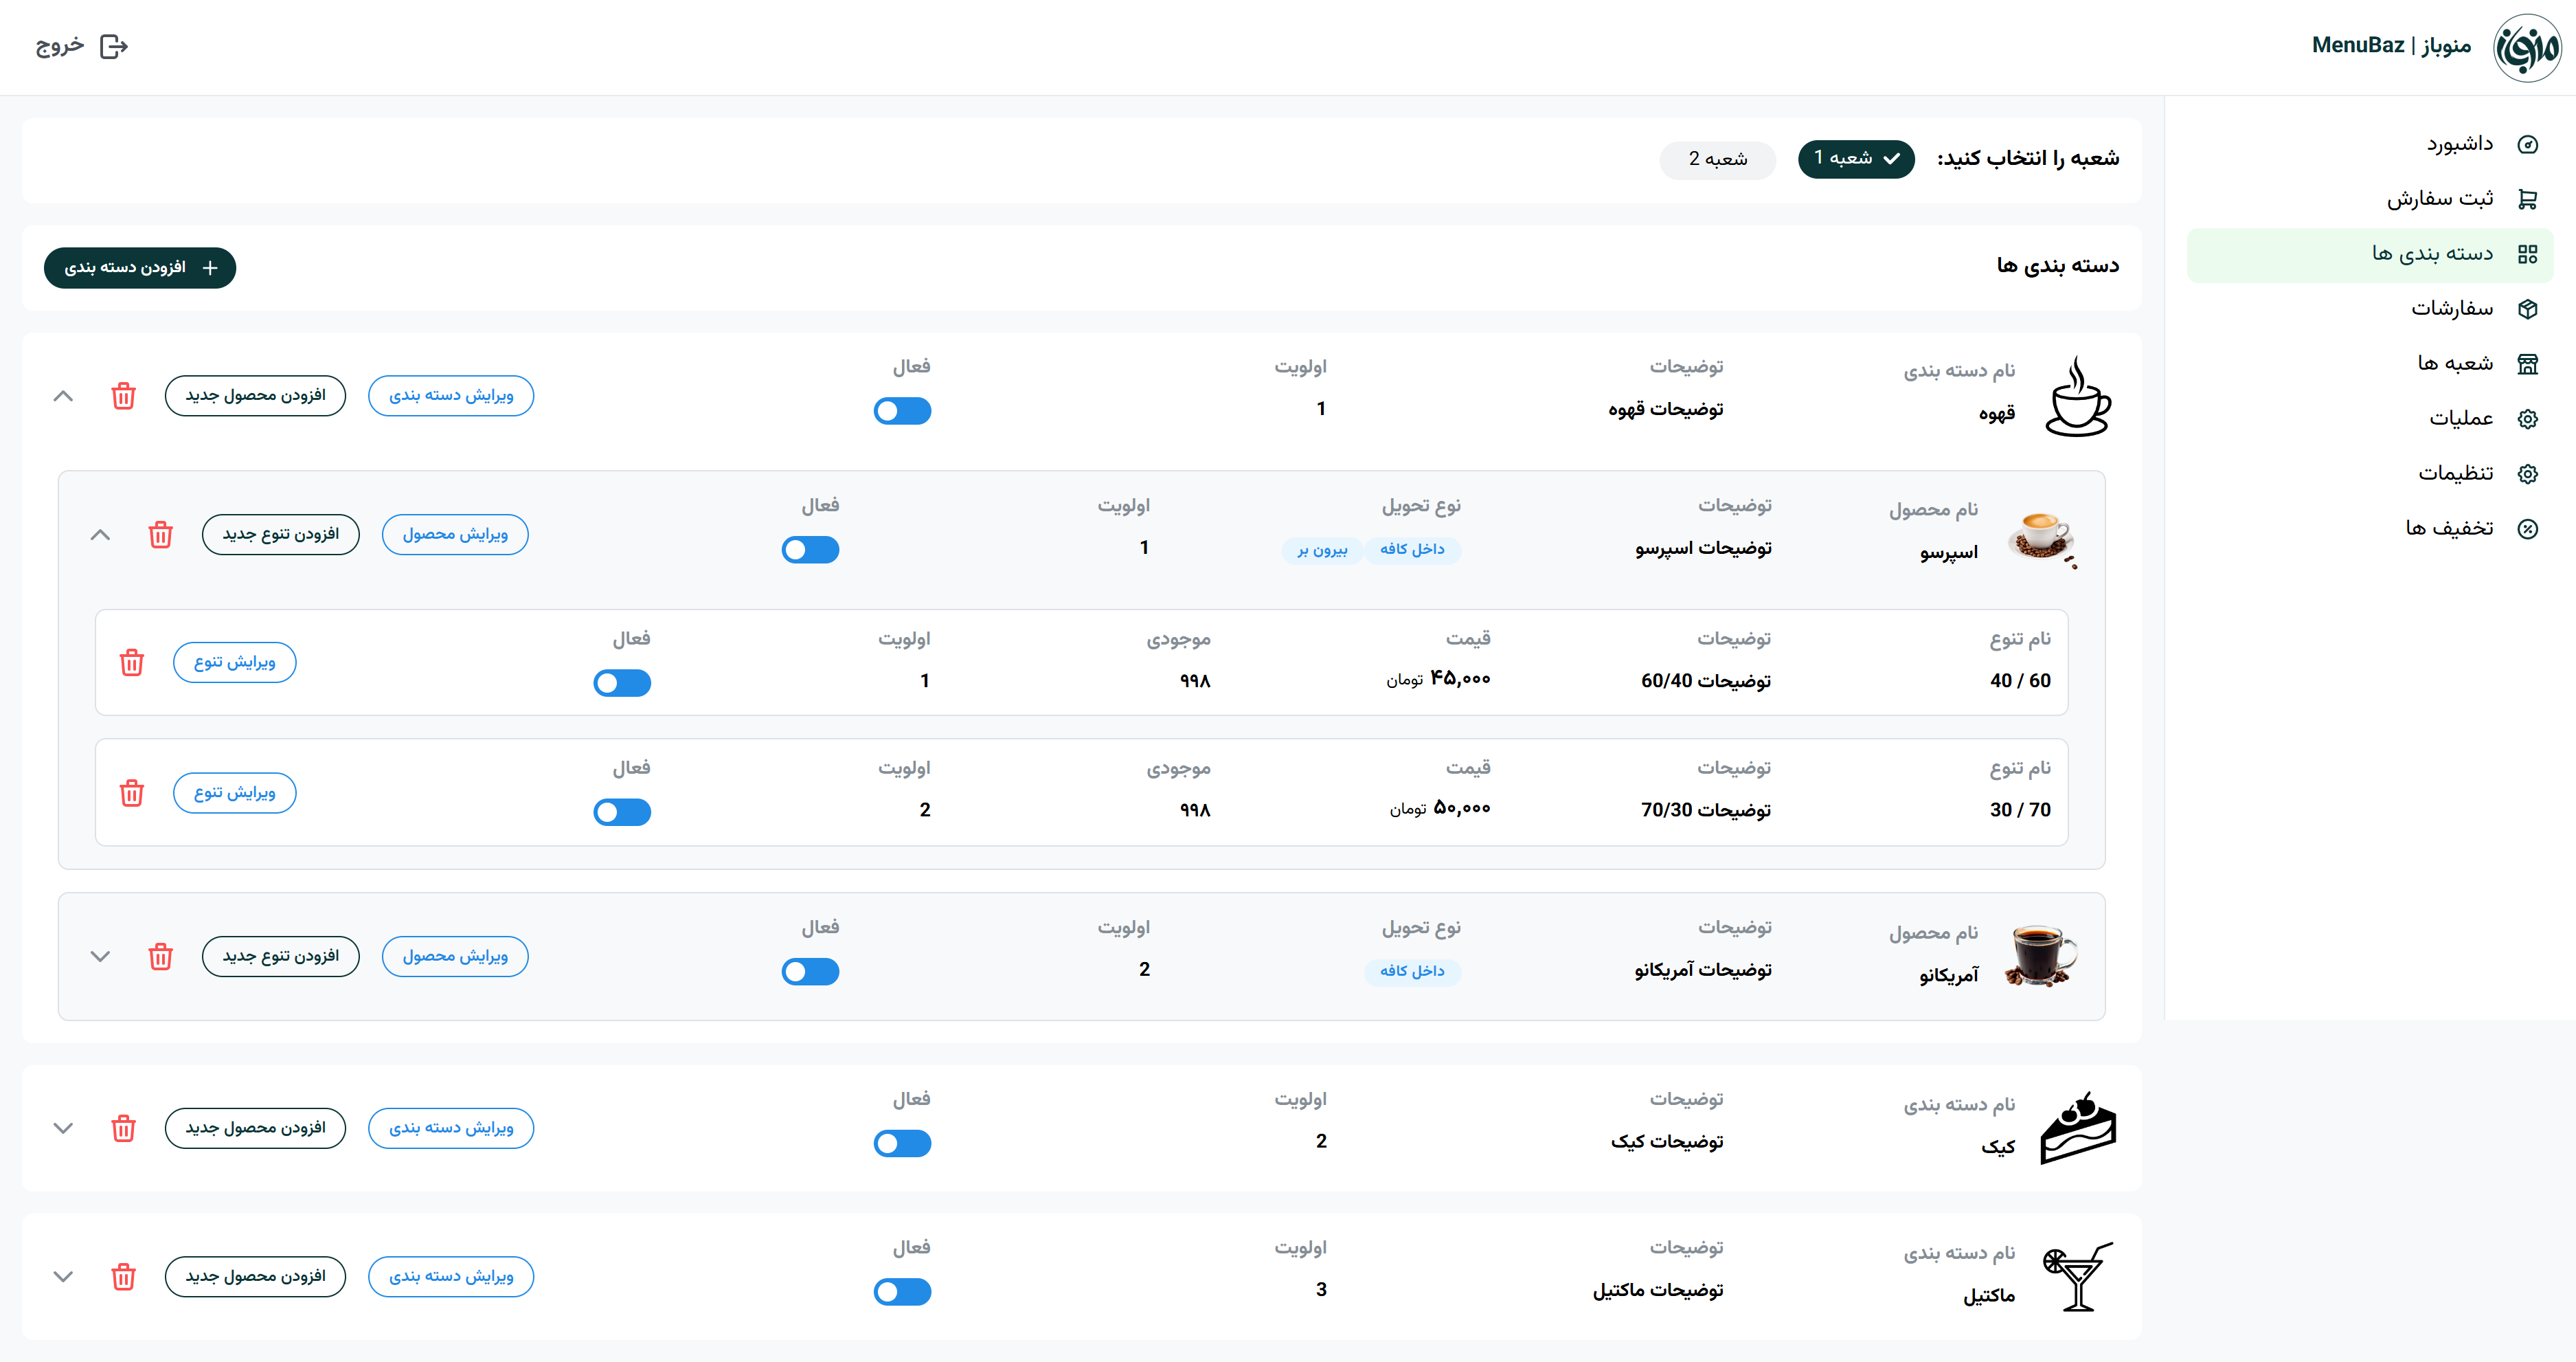This screenshot has width=2576, height=1362.
Task: Toggle active switch for 30 / 70 variant
Action: [621, 812]
